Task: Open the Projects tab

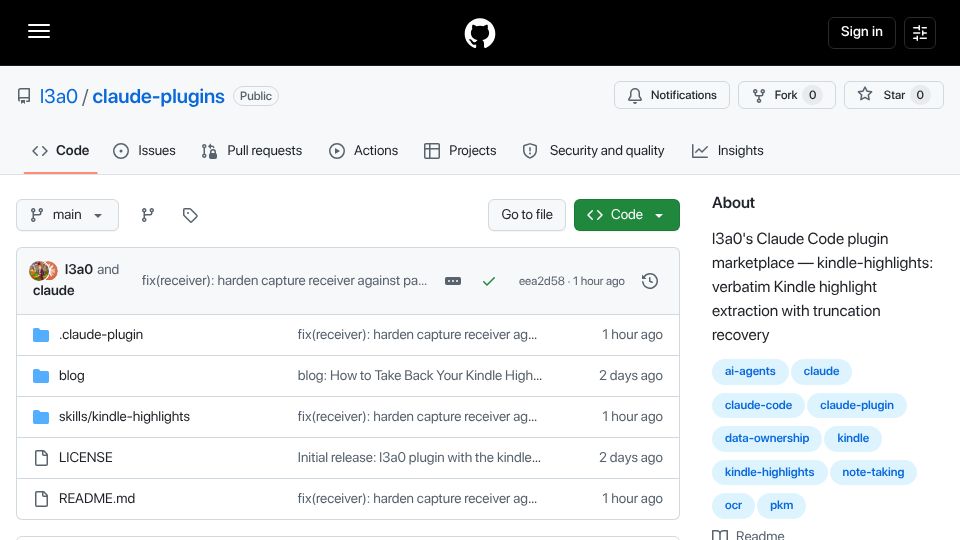Action: click(x=460, y=151)
